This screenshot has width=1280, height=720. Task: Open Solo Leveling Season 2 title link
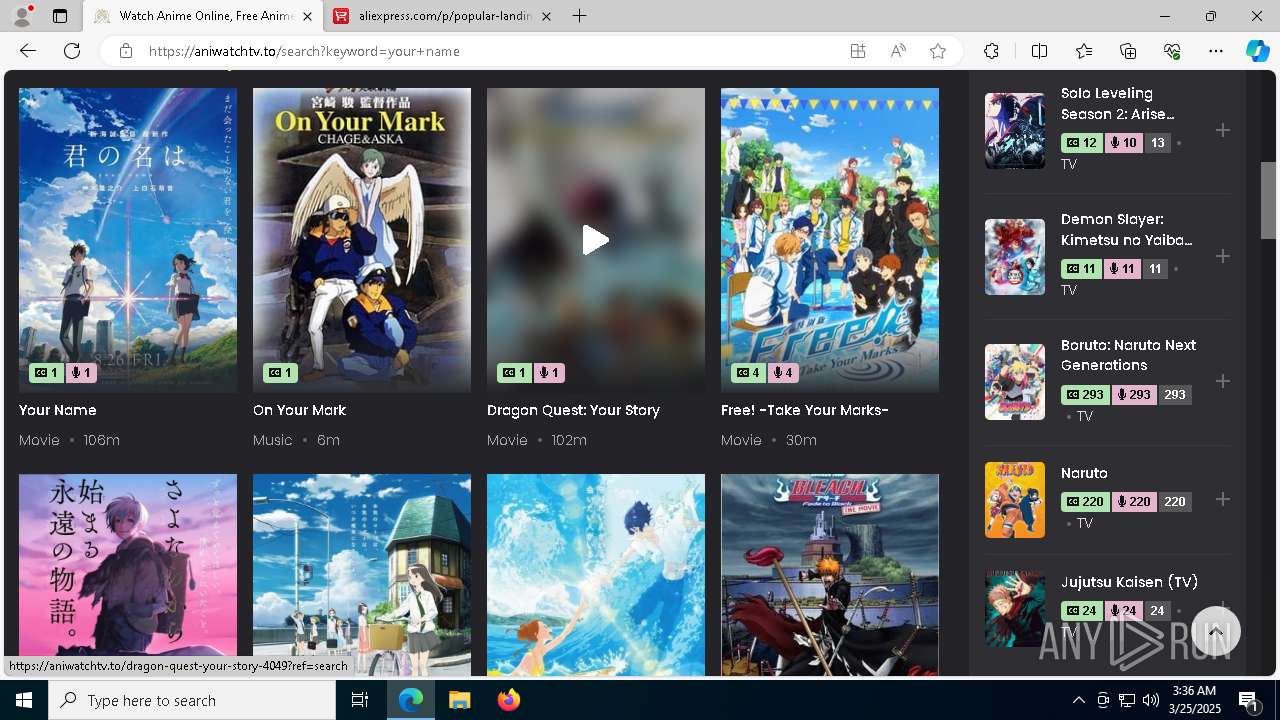tap(1118, 103)
